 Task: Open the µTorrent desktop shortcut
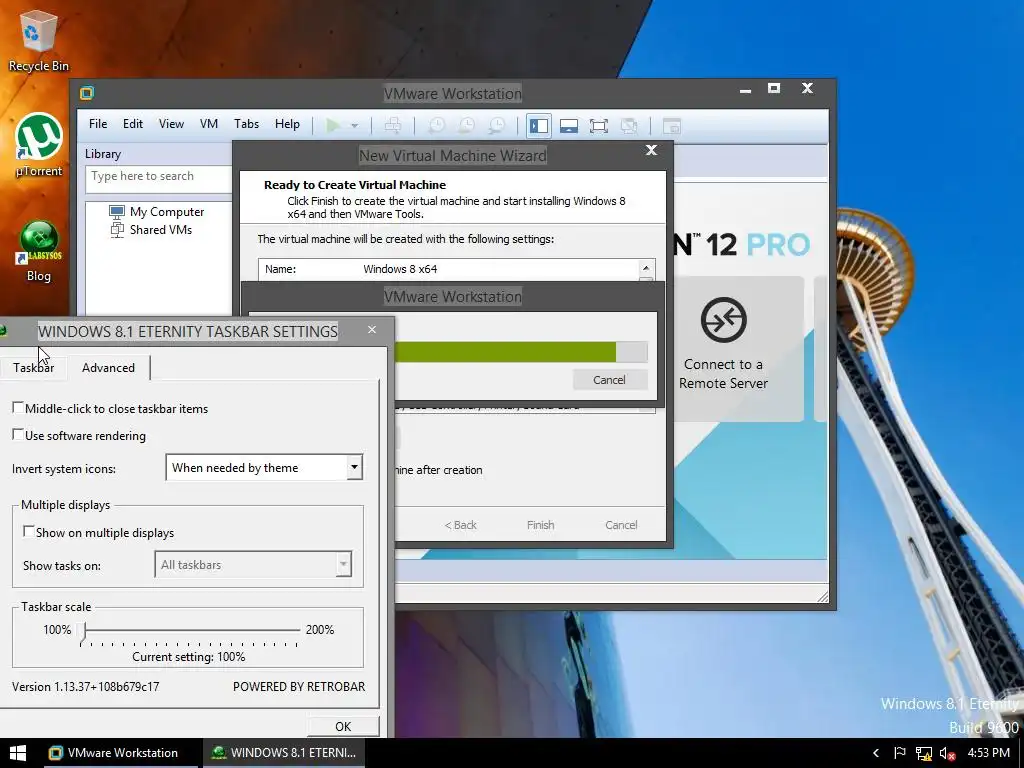(39, 145)
